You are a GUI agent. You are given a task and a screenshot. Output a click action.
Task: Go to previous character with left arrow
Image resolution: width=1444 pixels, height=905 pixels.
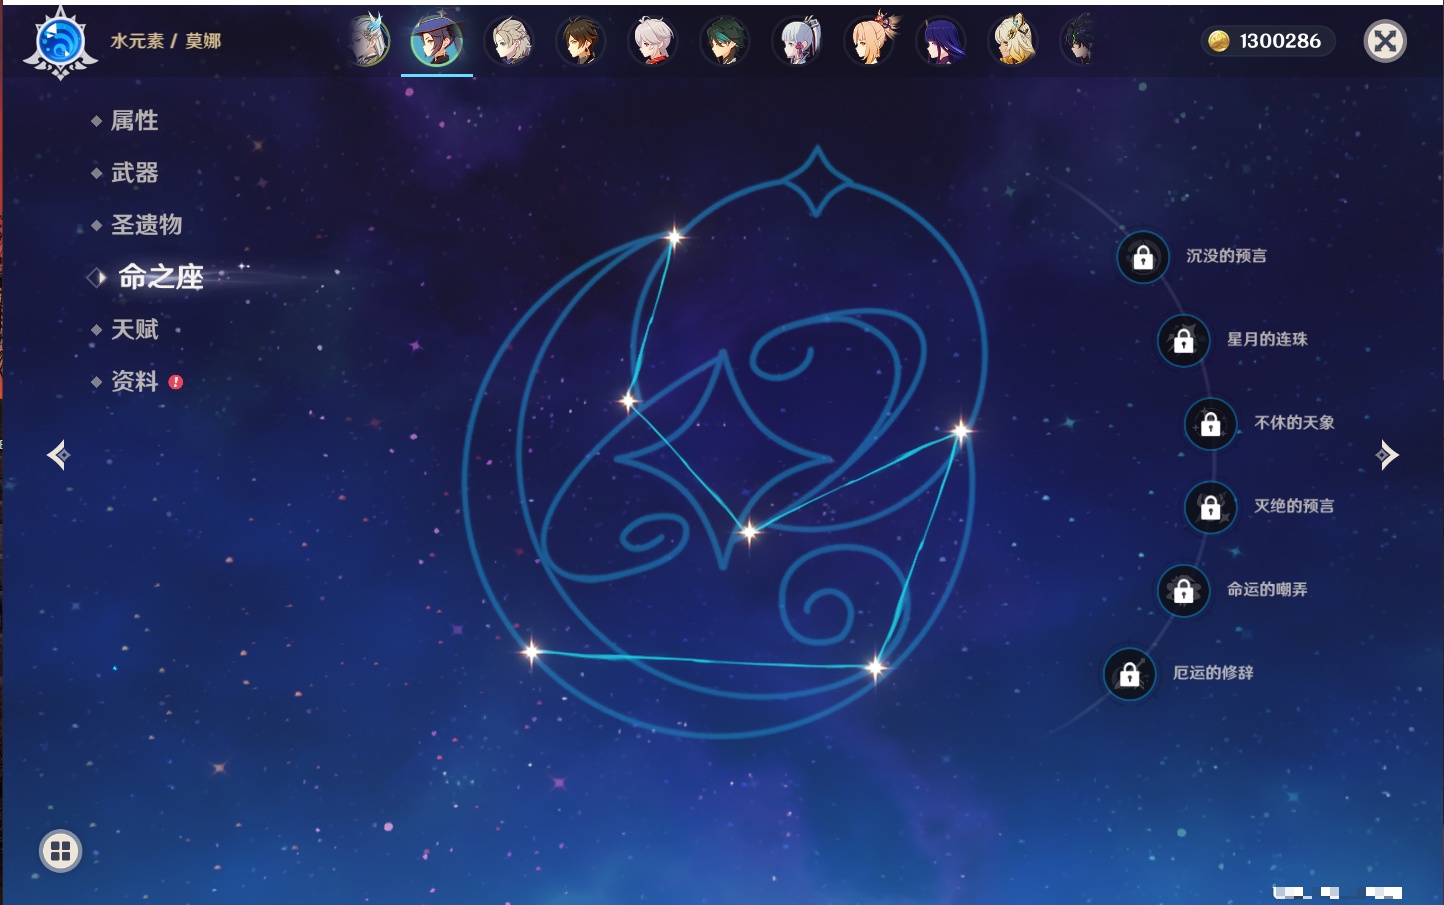[x=58, y=455]
